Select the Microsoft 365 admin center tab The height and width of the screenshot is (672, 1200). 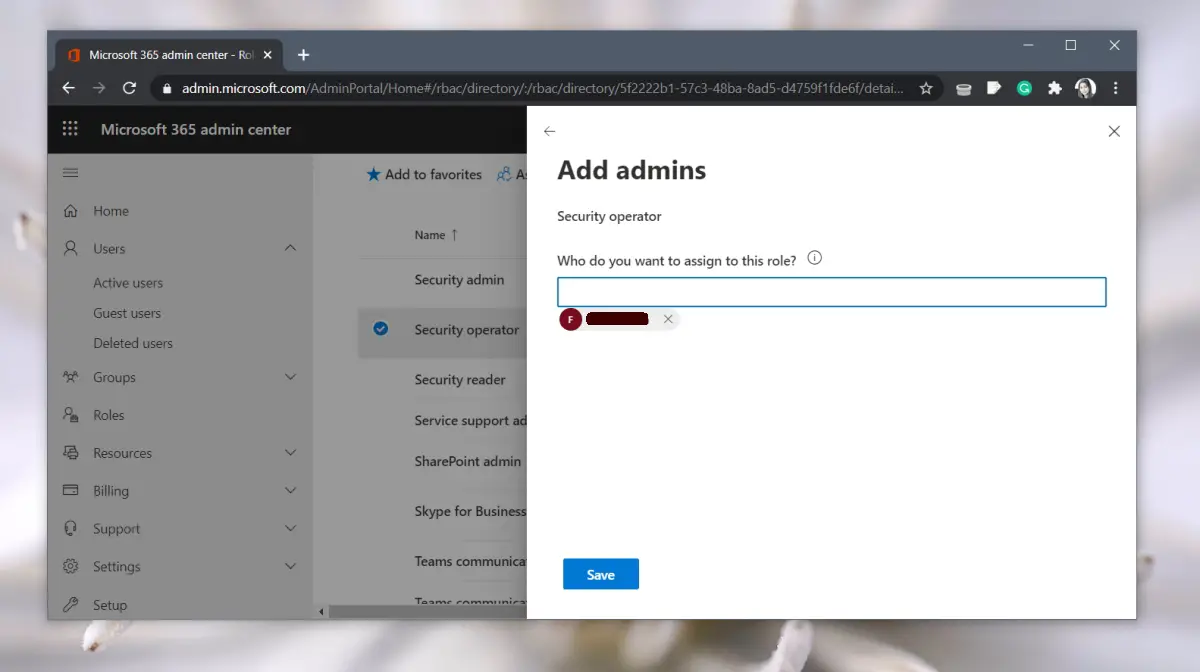click(x=169, y=55)
